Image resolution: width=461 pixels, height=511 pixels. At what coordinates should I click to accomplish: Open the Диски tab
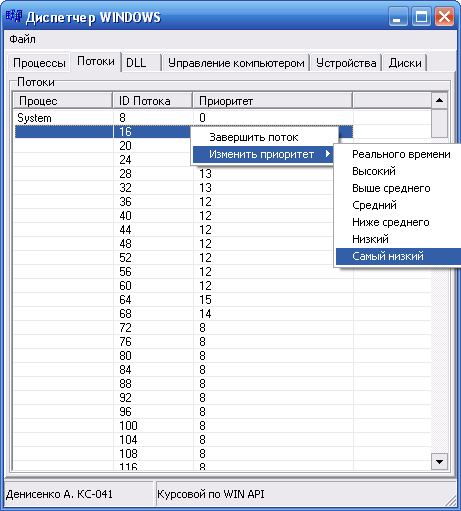405,63
